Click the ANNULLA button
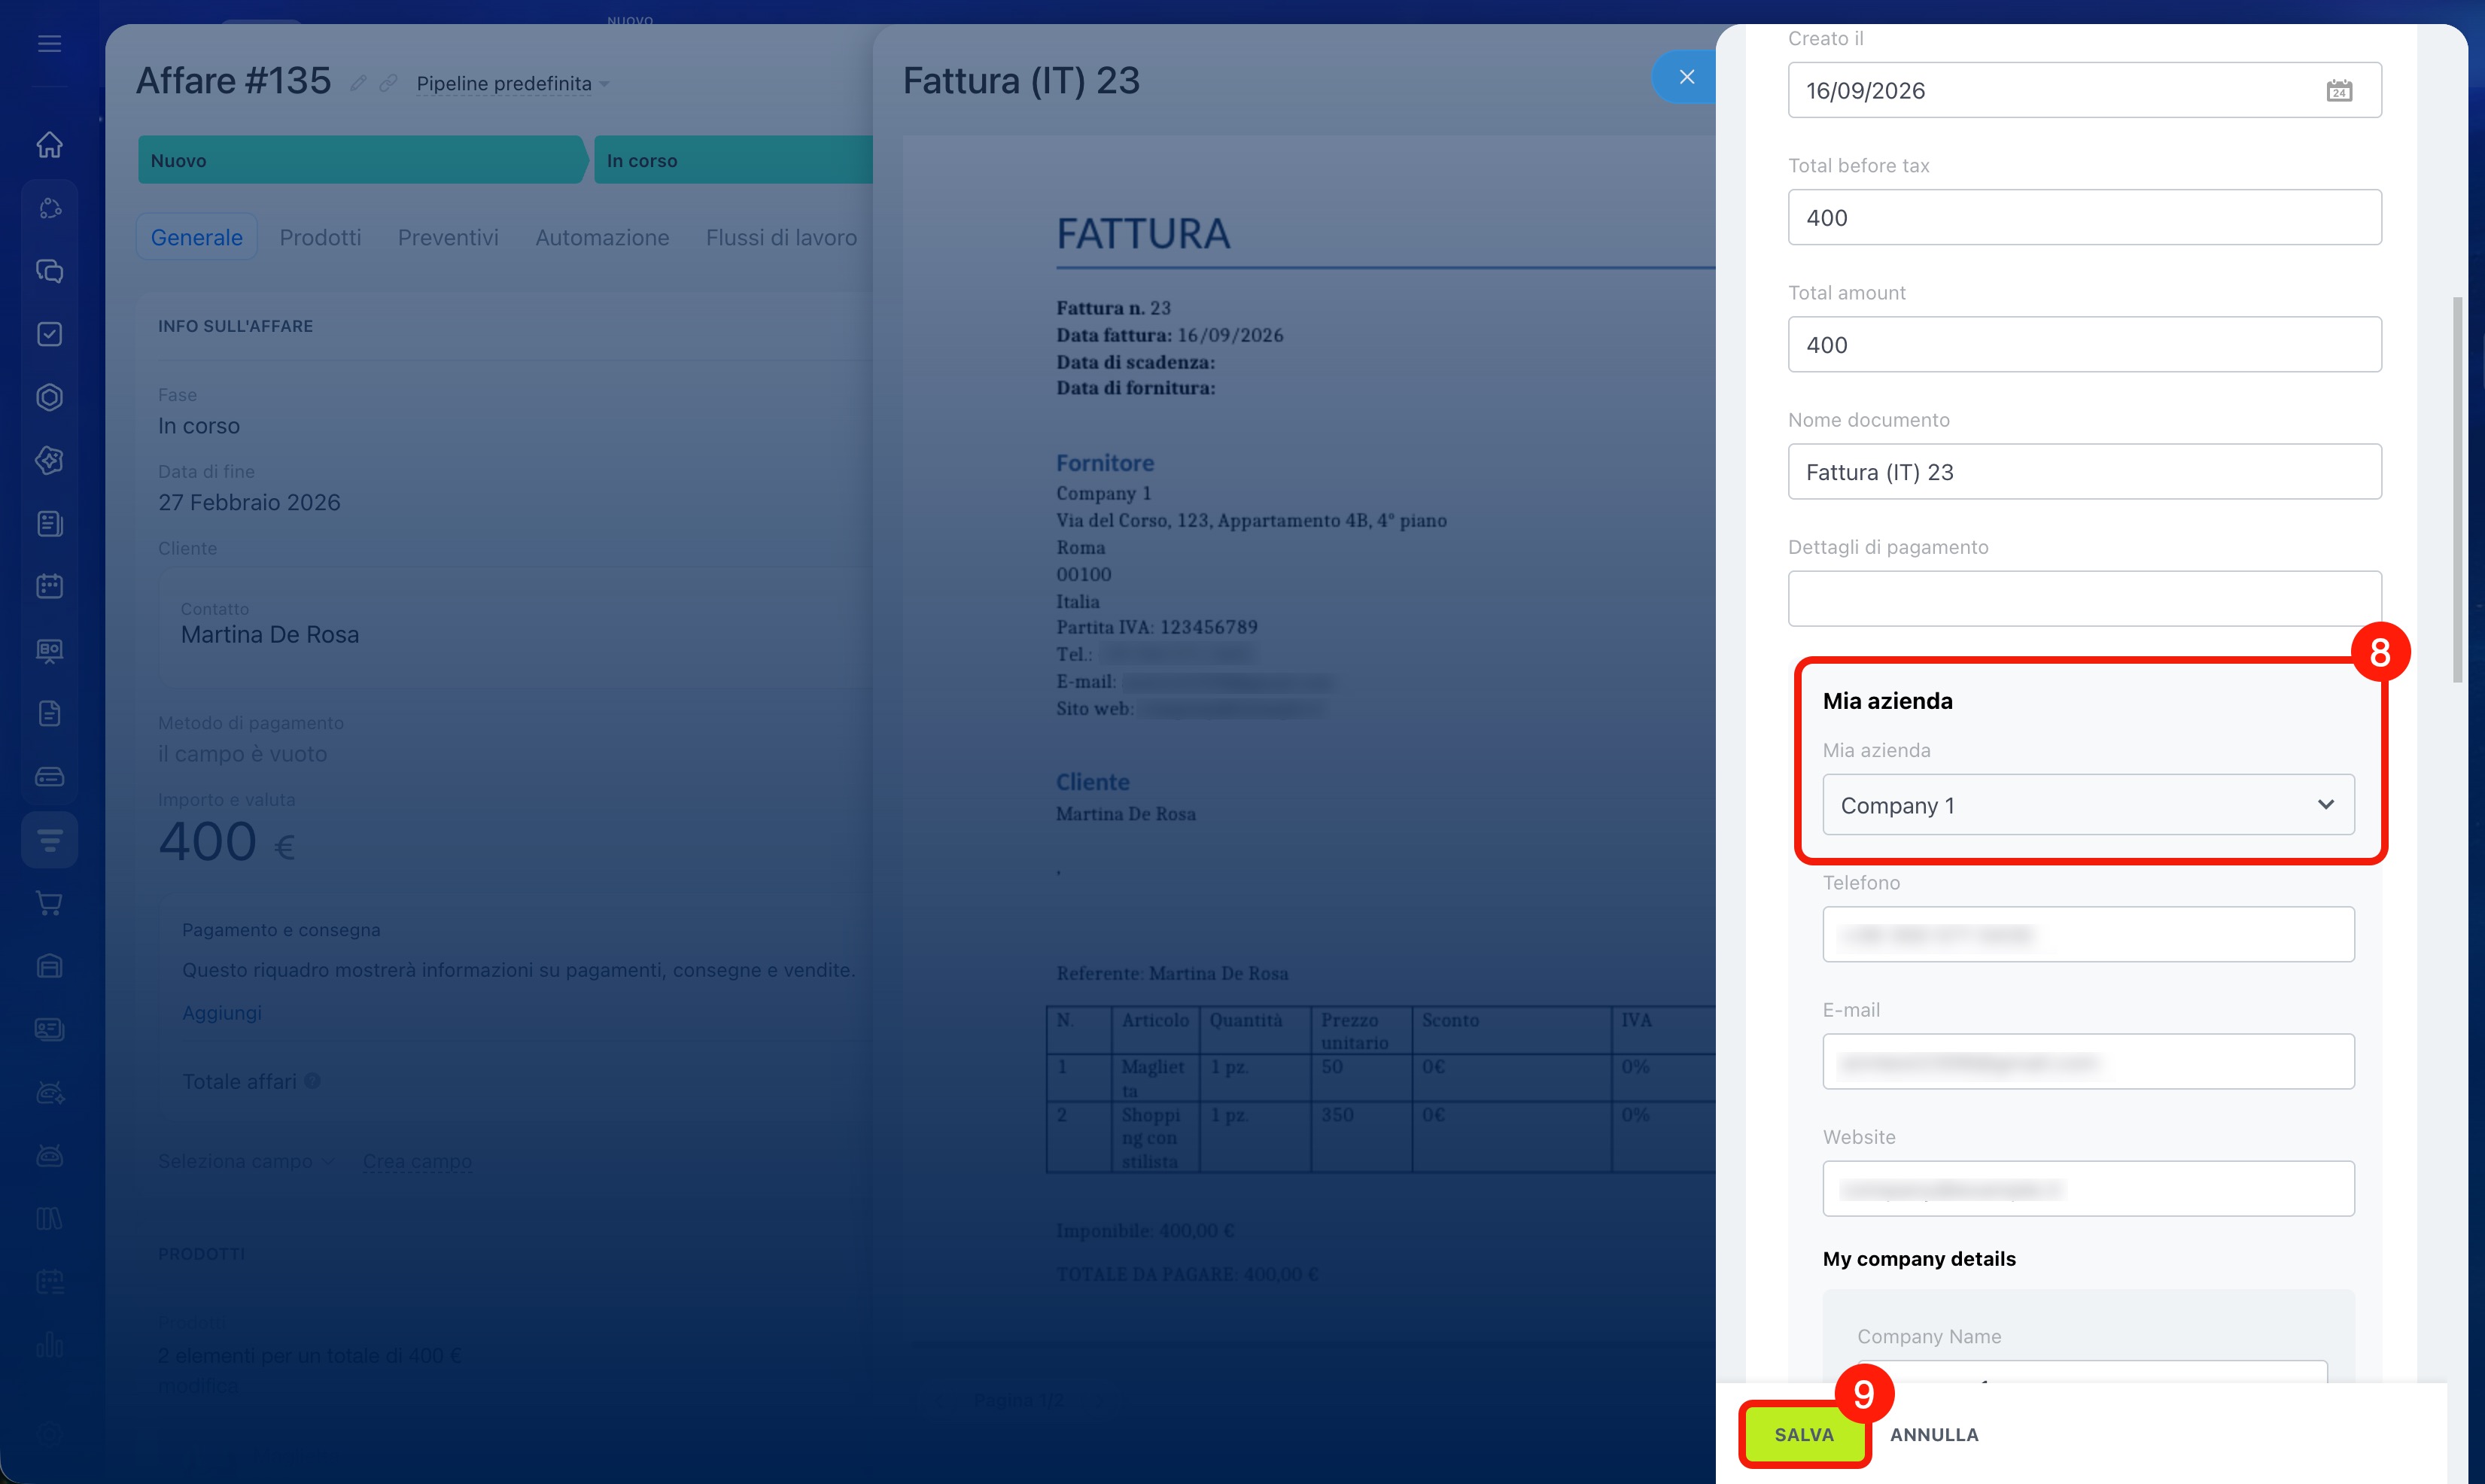This screenshot has height=1484, width=2485. click(x=1934, y=1434)
